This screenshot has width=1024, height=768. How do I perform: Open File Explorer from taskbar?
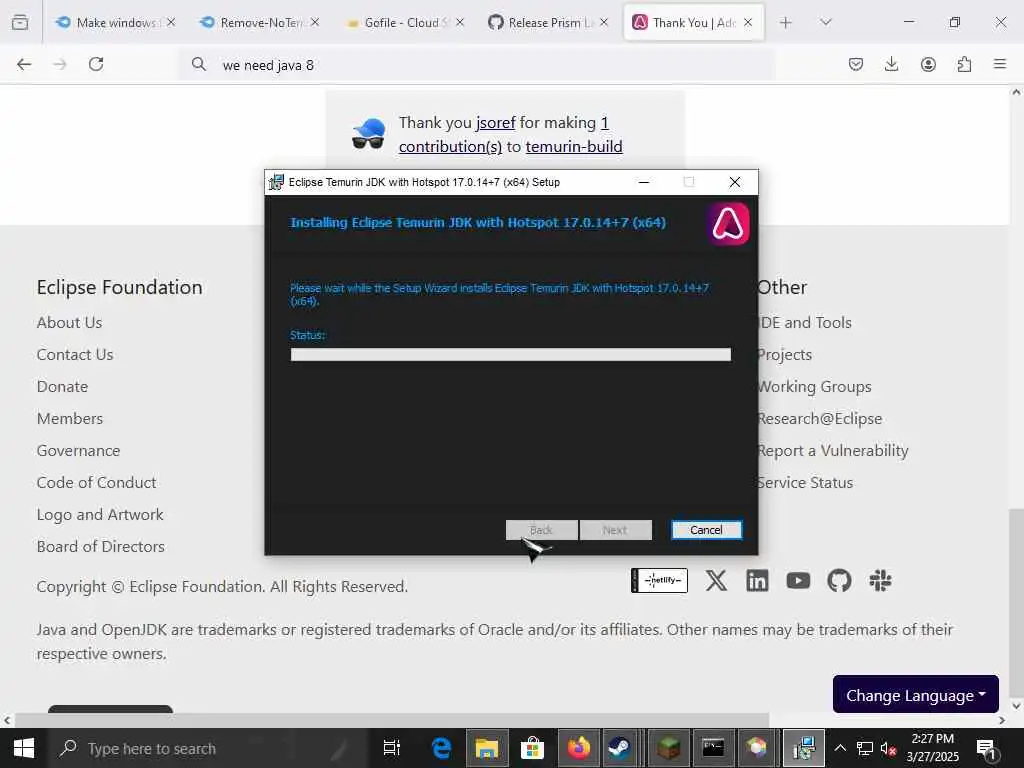click(x=487, y=748)
